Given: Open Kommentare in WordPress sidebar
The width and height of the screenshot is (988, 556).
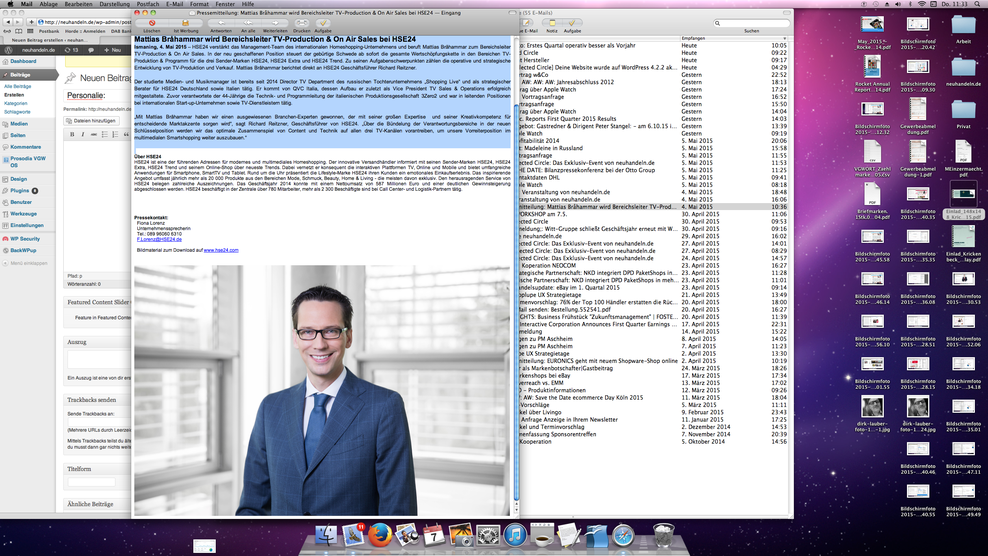Looking at the screenshot, I should pos(28,147).
